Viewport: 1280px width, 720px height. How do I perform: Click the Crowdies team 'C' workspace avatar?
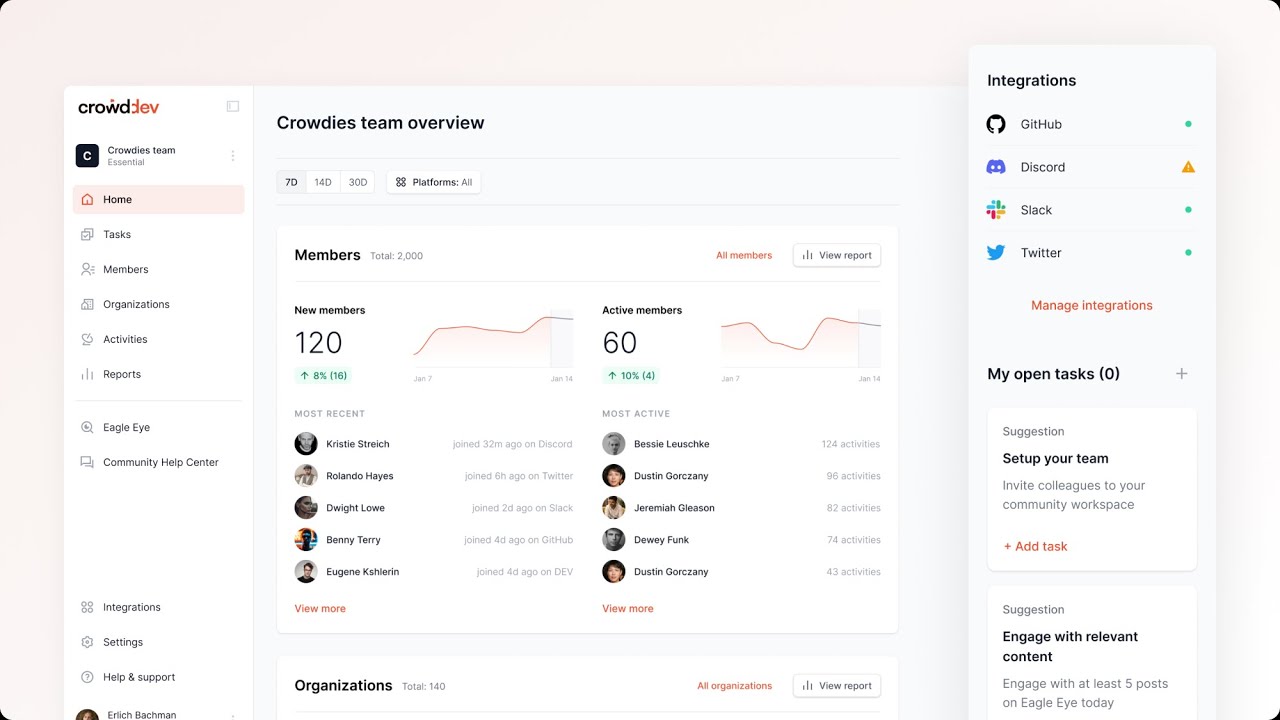pos(87,156)
